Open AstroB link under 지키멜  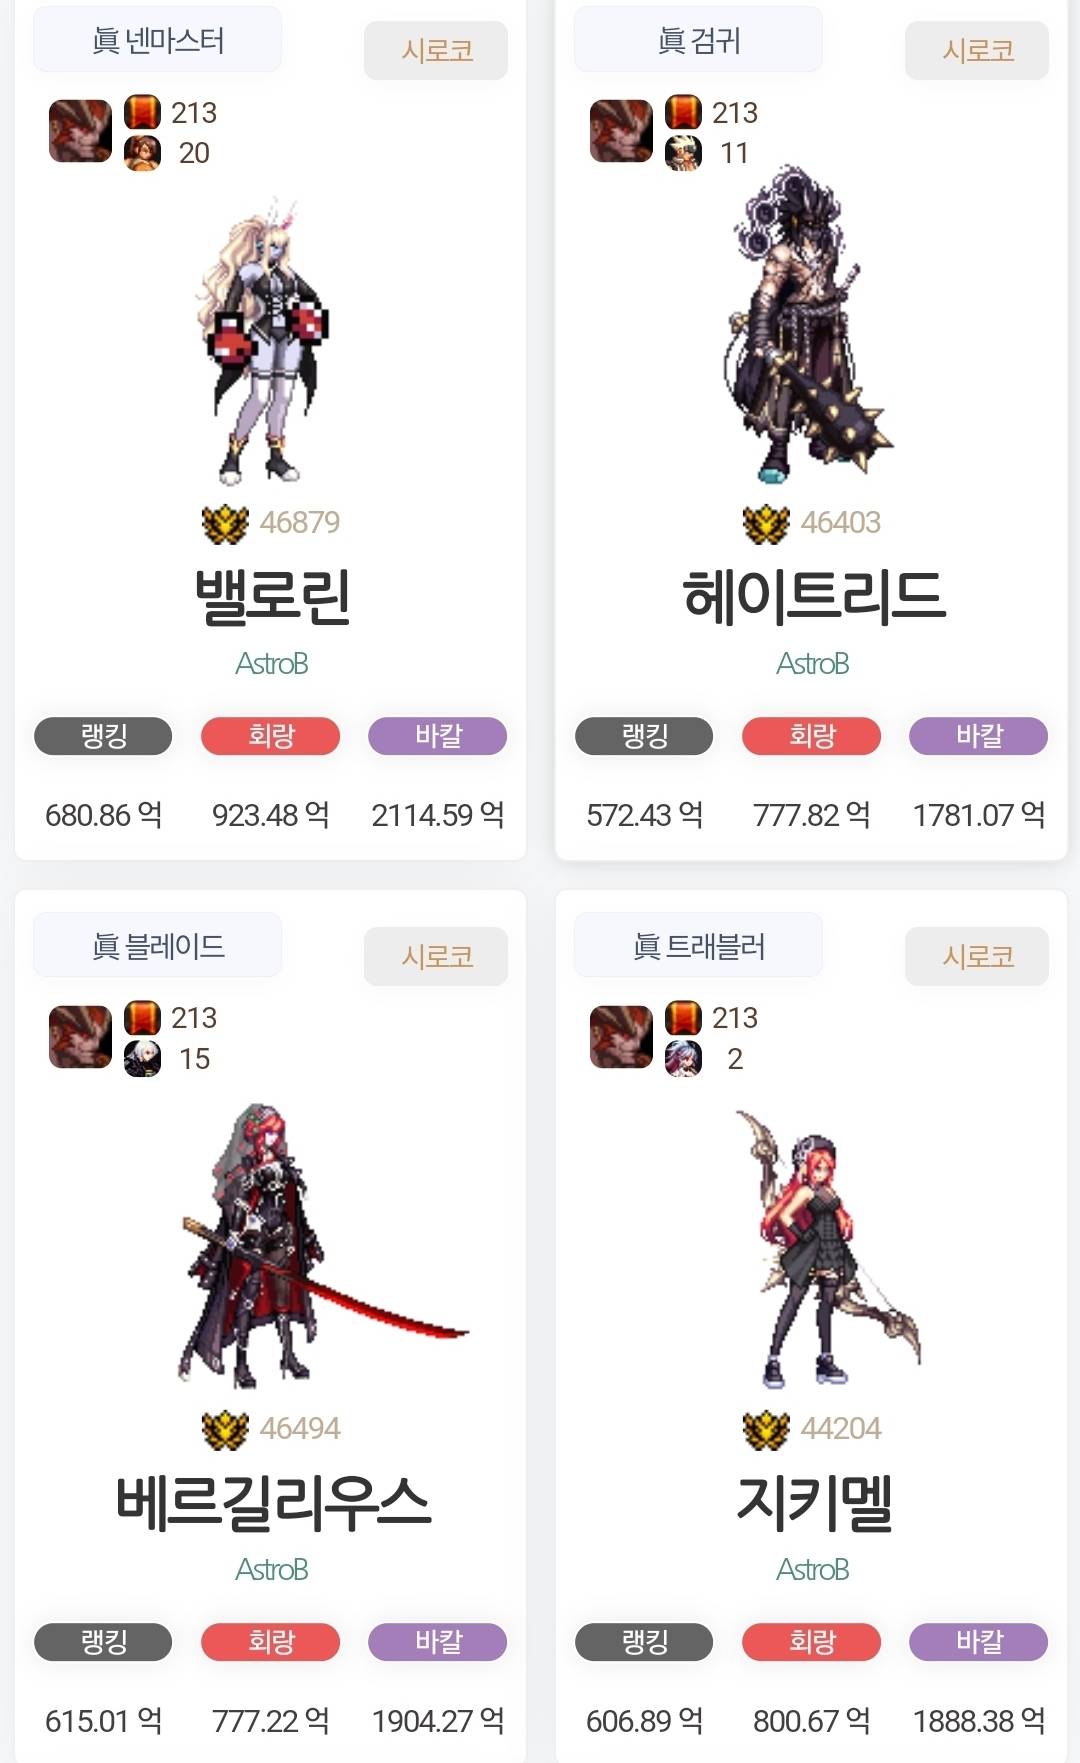pos(812,1570)
